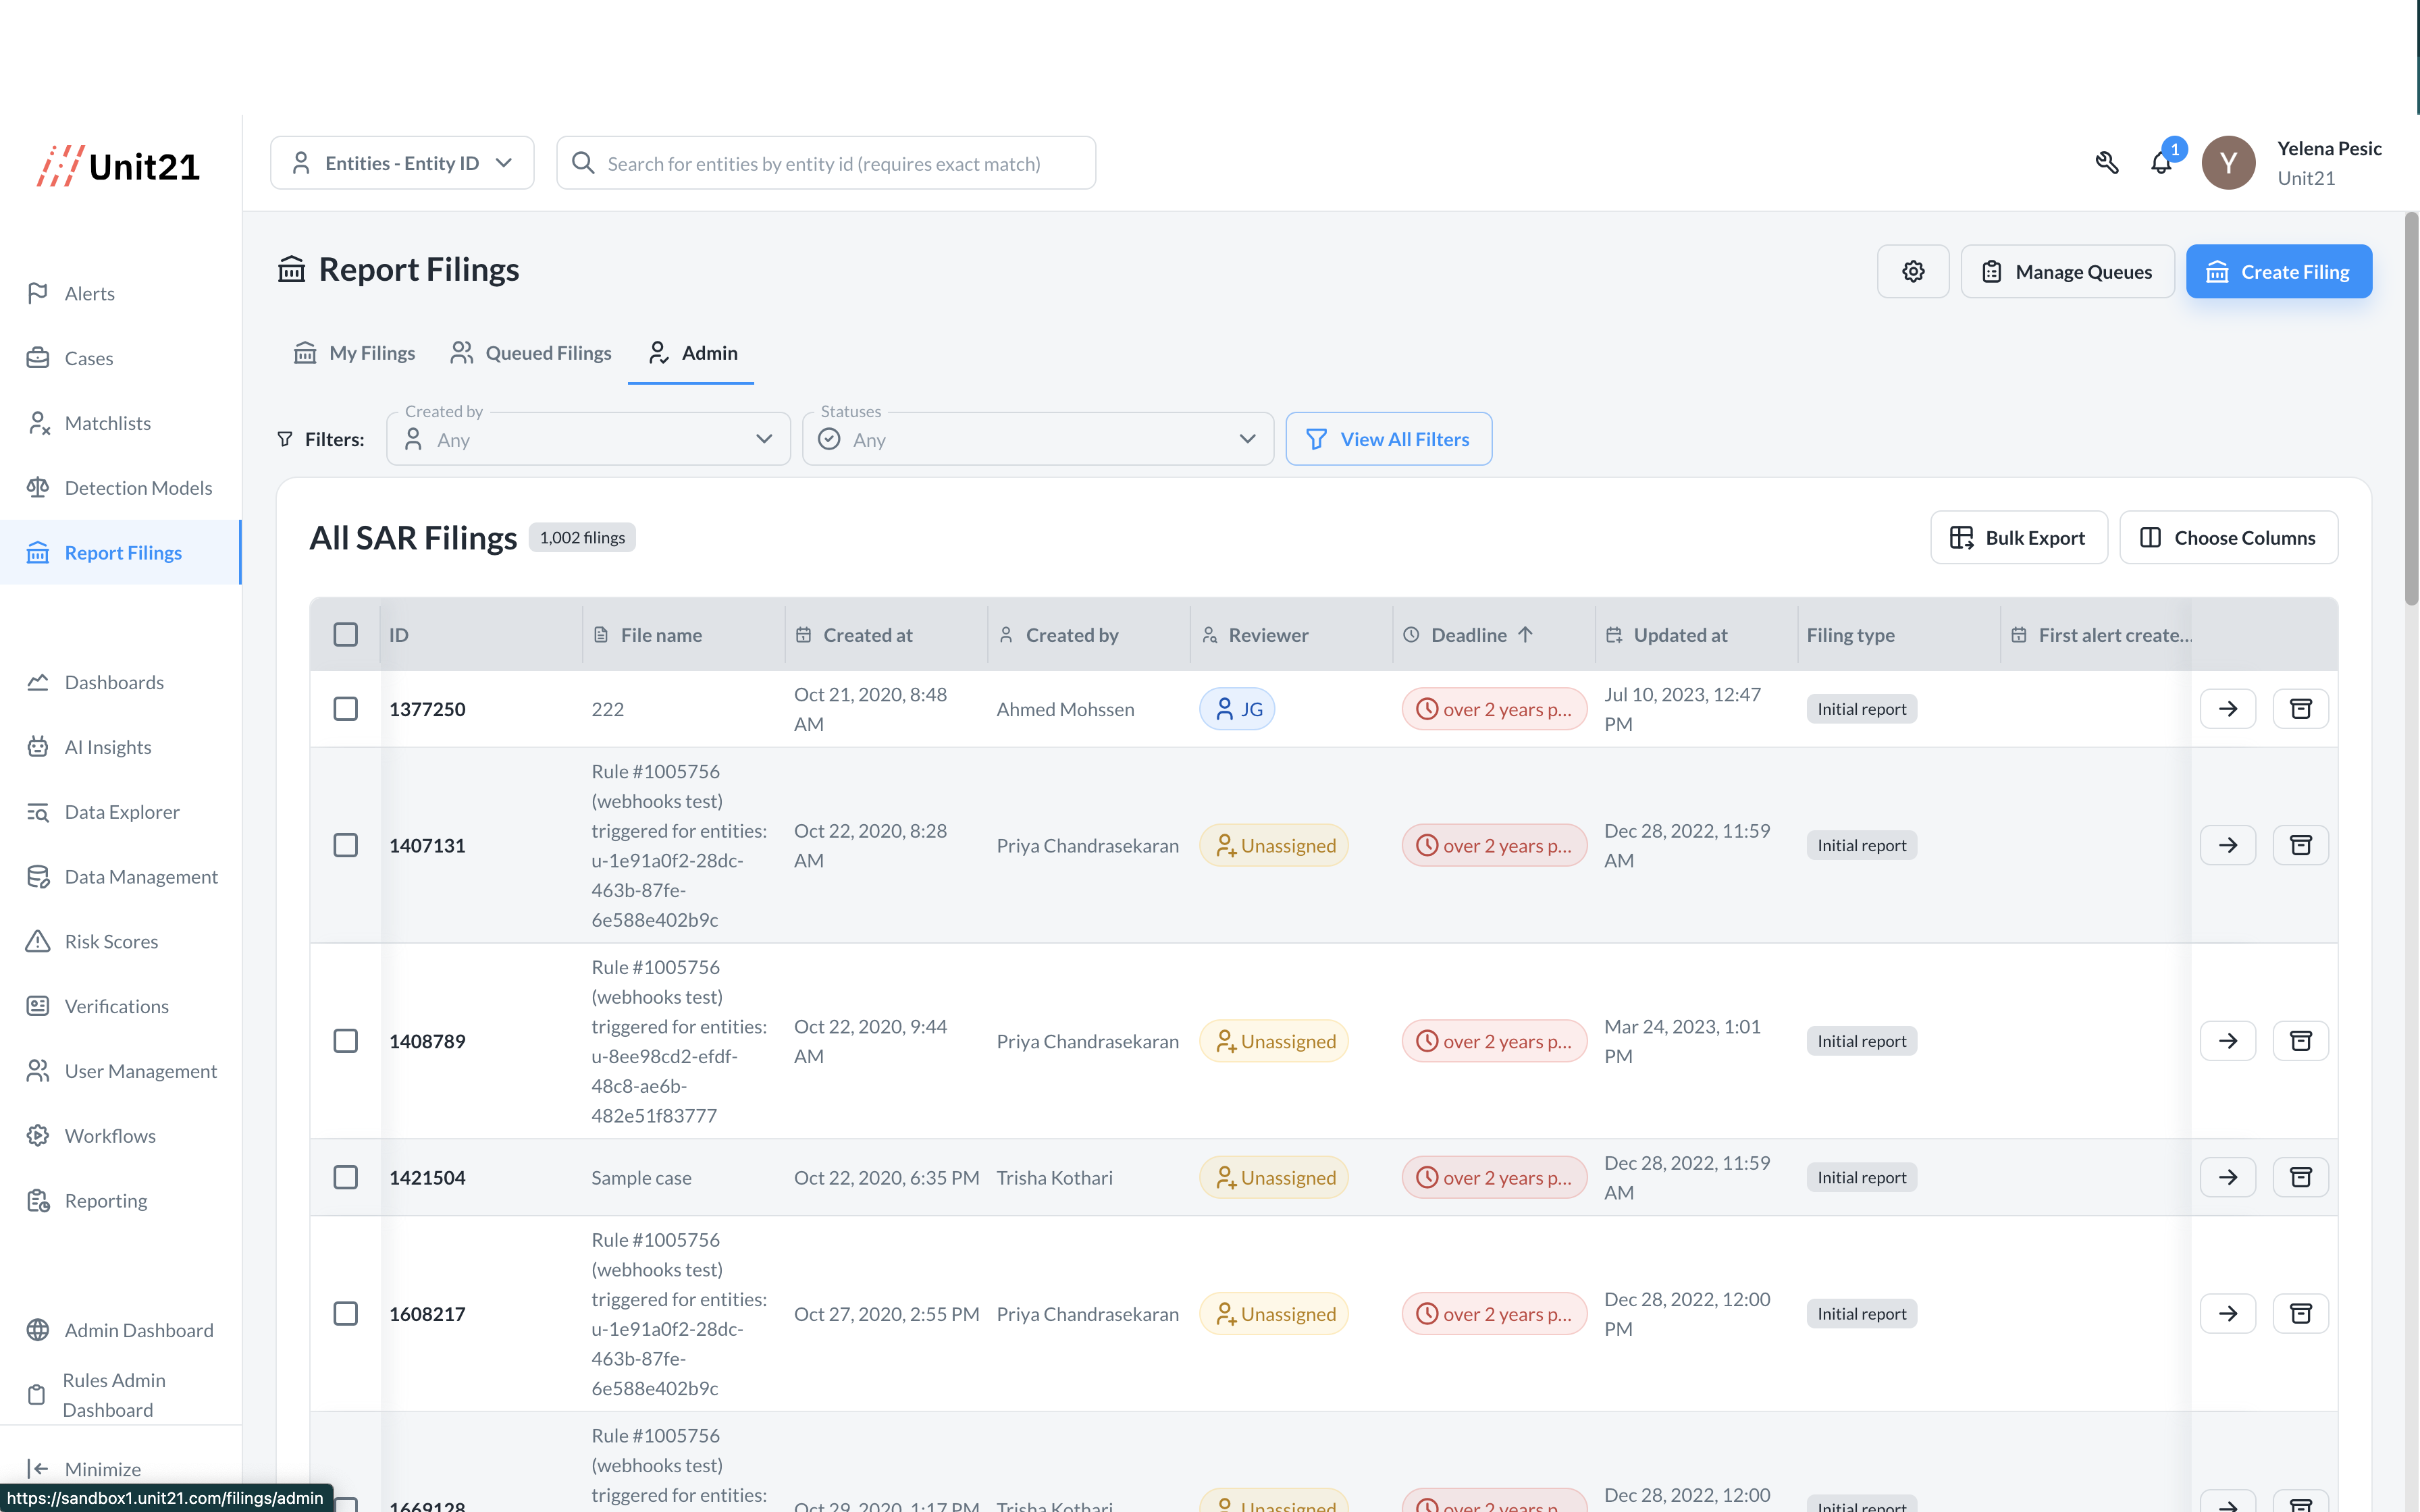Tick the select-all checkbox in table header
This screenshot has width=2420, height=1512.
(345, 635)
